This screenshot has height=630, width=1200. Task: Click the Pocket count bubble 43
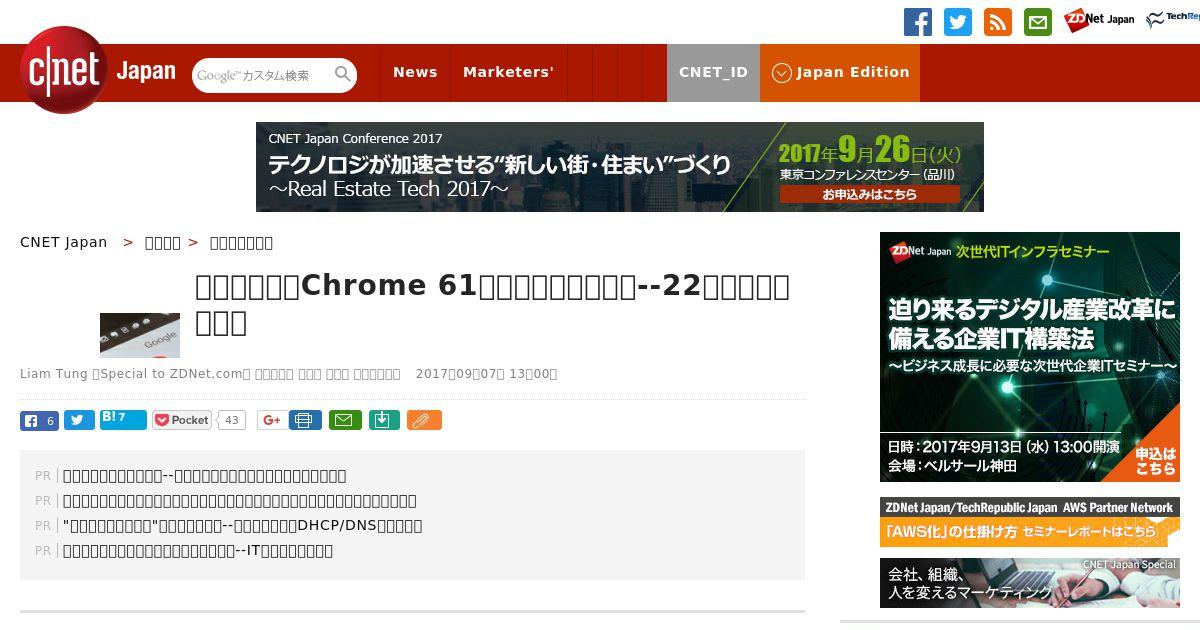(231, 420)
